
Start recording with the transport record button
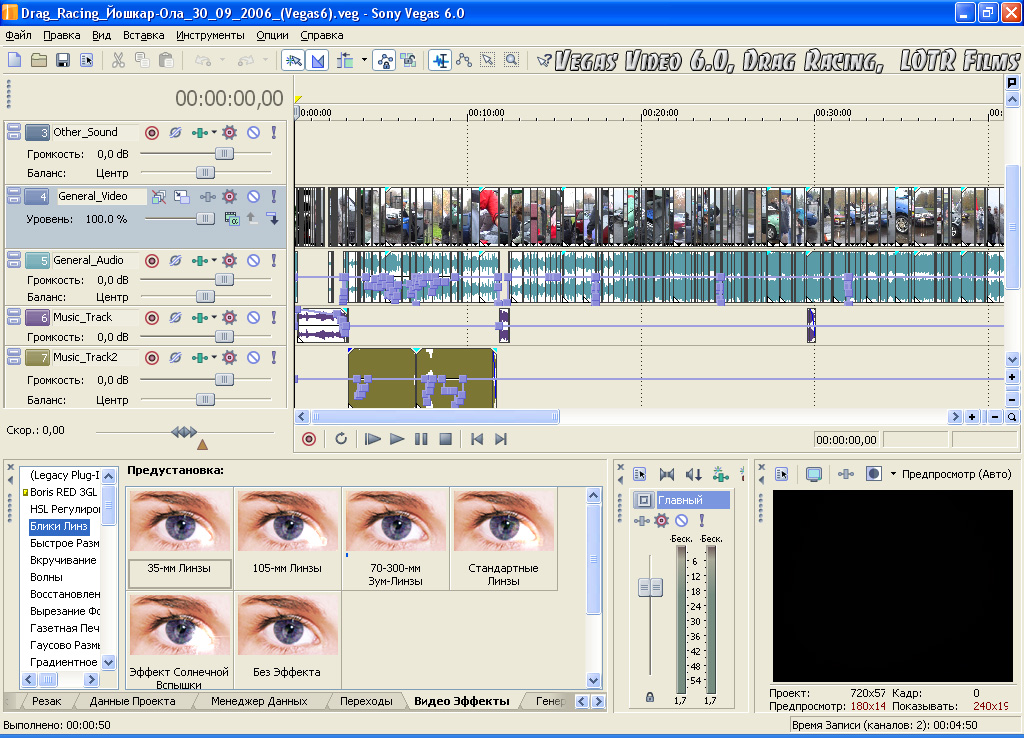pos(309,439)
